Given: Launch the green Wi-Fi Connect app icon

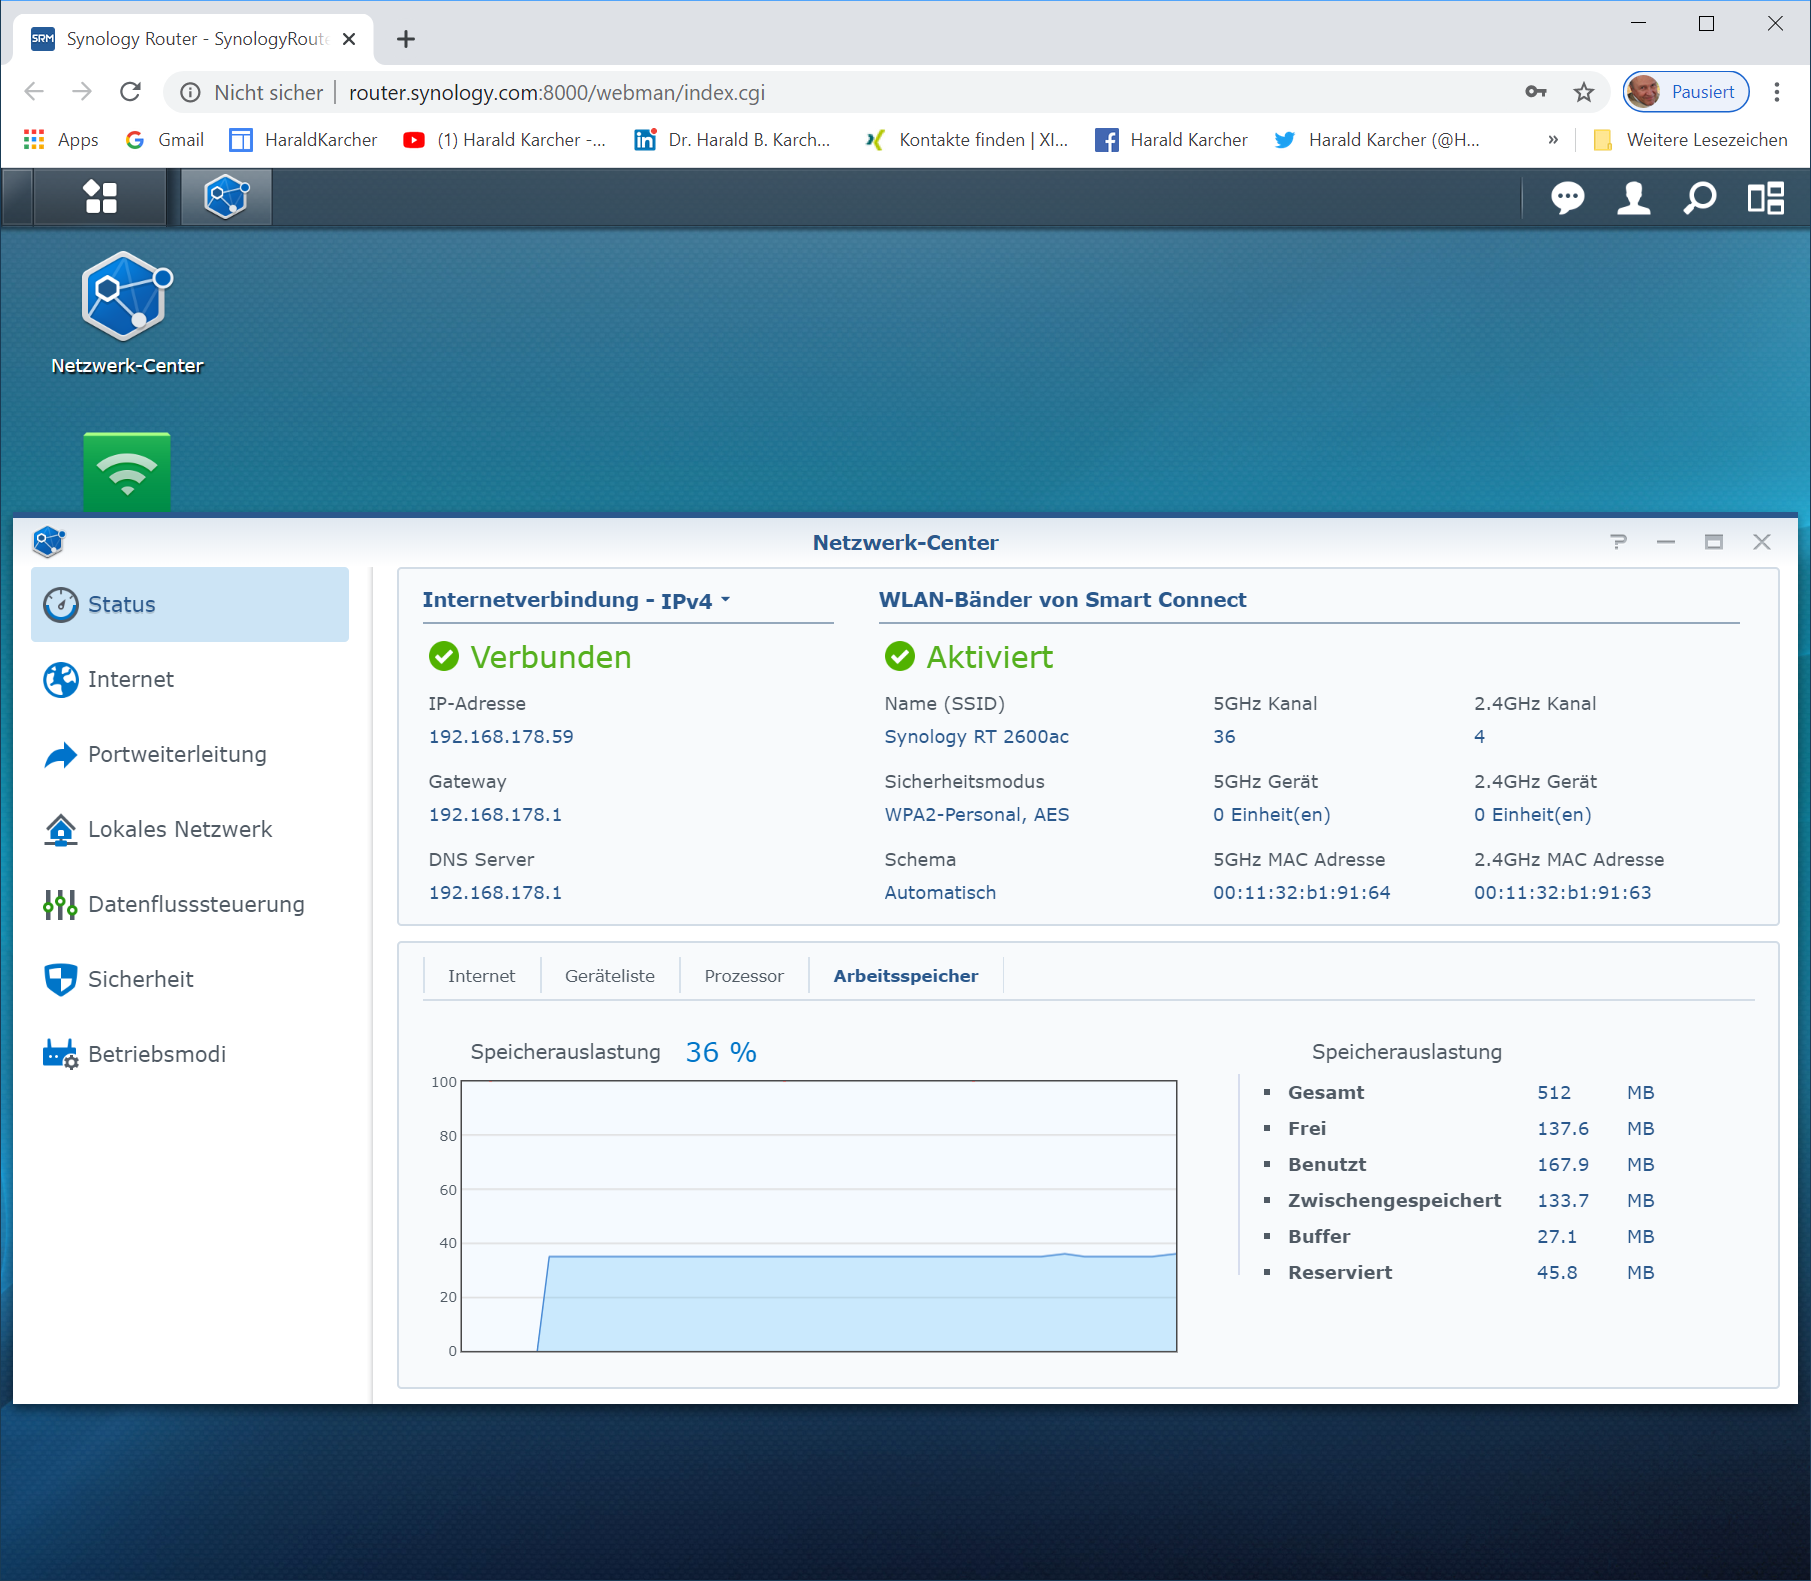Looking at the screenshot, I should 127,471.
